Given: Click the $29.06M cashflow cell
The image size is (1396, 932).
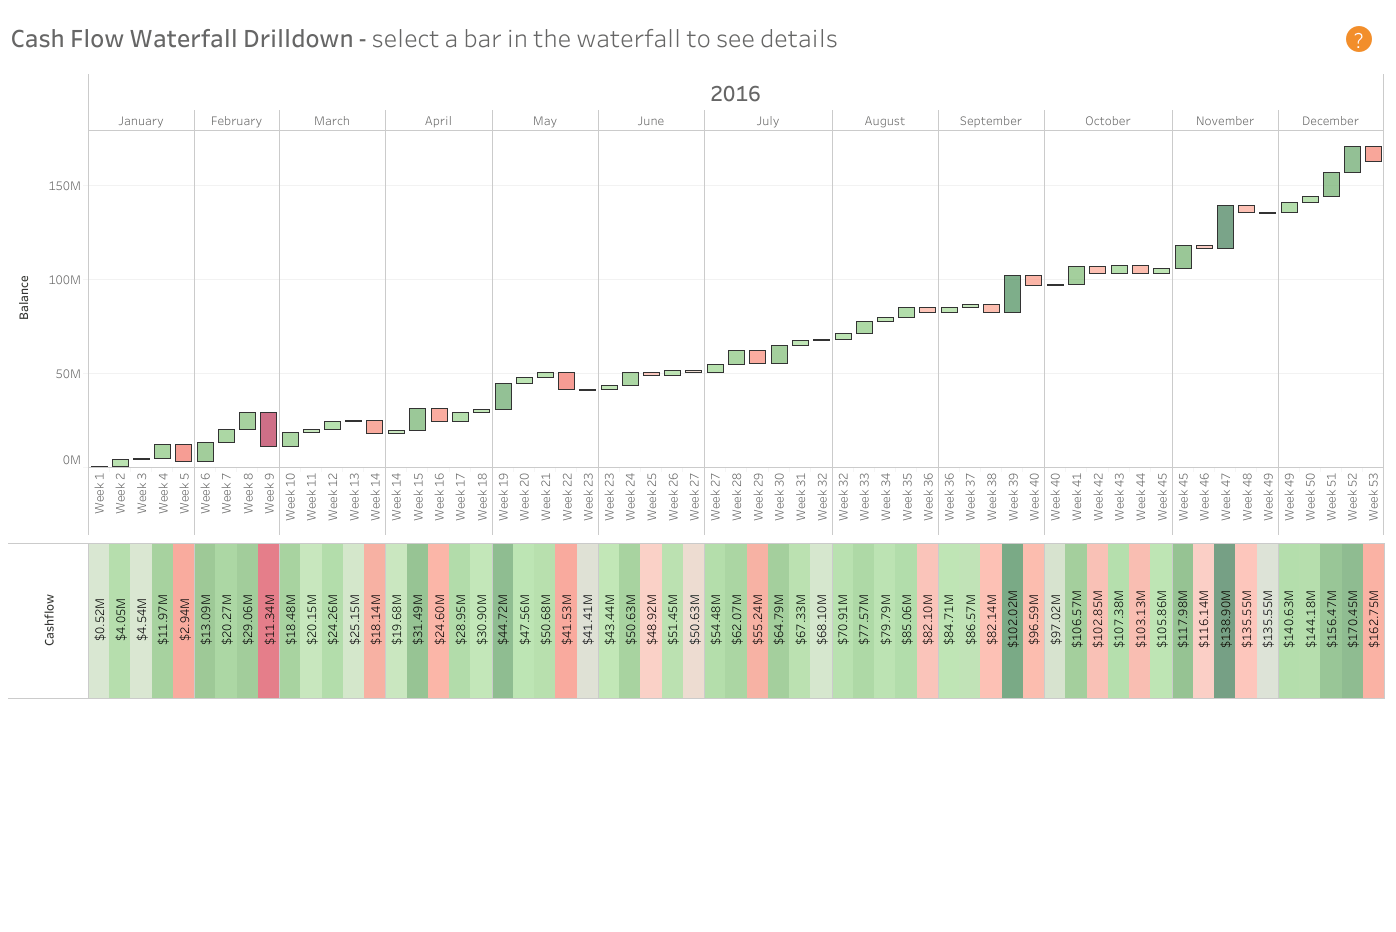Looking at the screenshot, I should coord(247,621).
